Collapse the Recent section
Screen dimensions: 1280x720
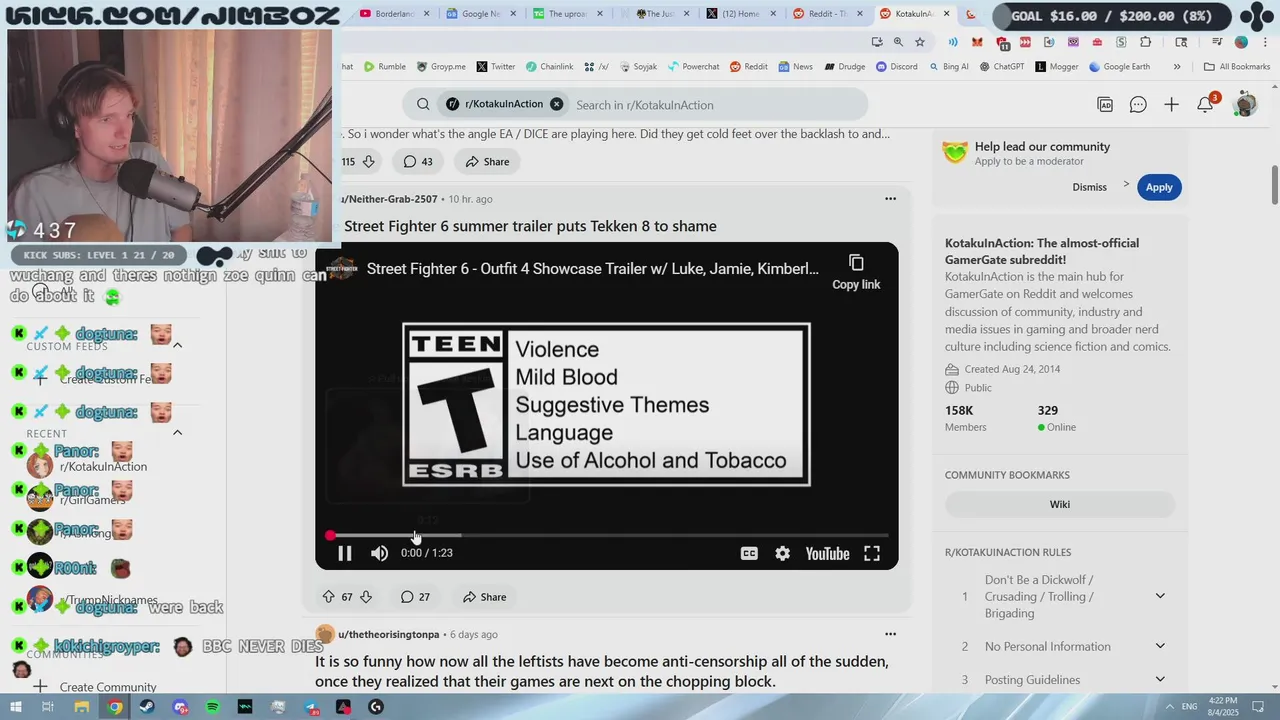(x=177, y=433)
